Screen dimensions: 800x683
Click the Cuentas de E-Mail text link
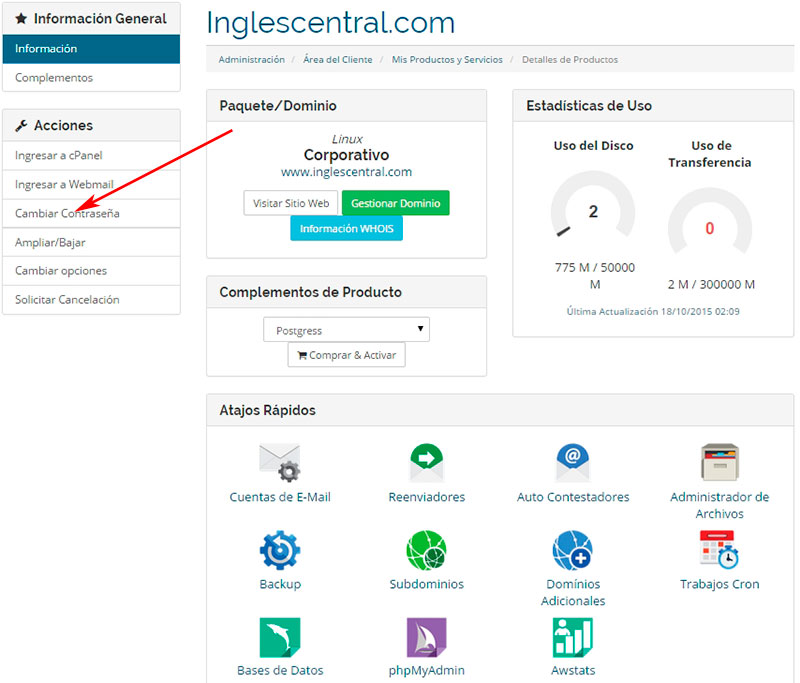point(280,497)
